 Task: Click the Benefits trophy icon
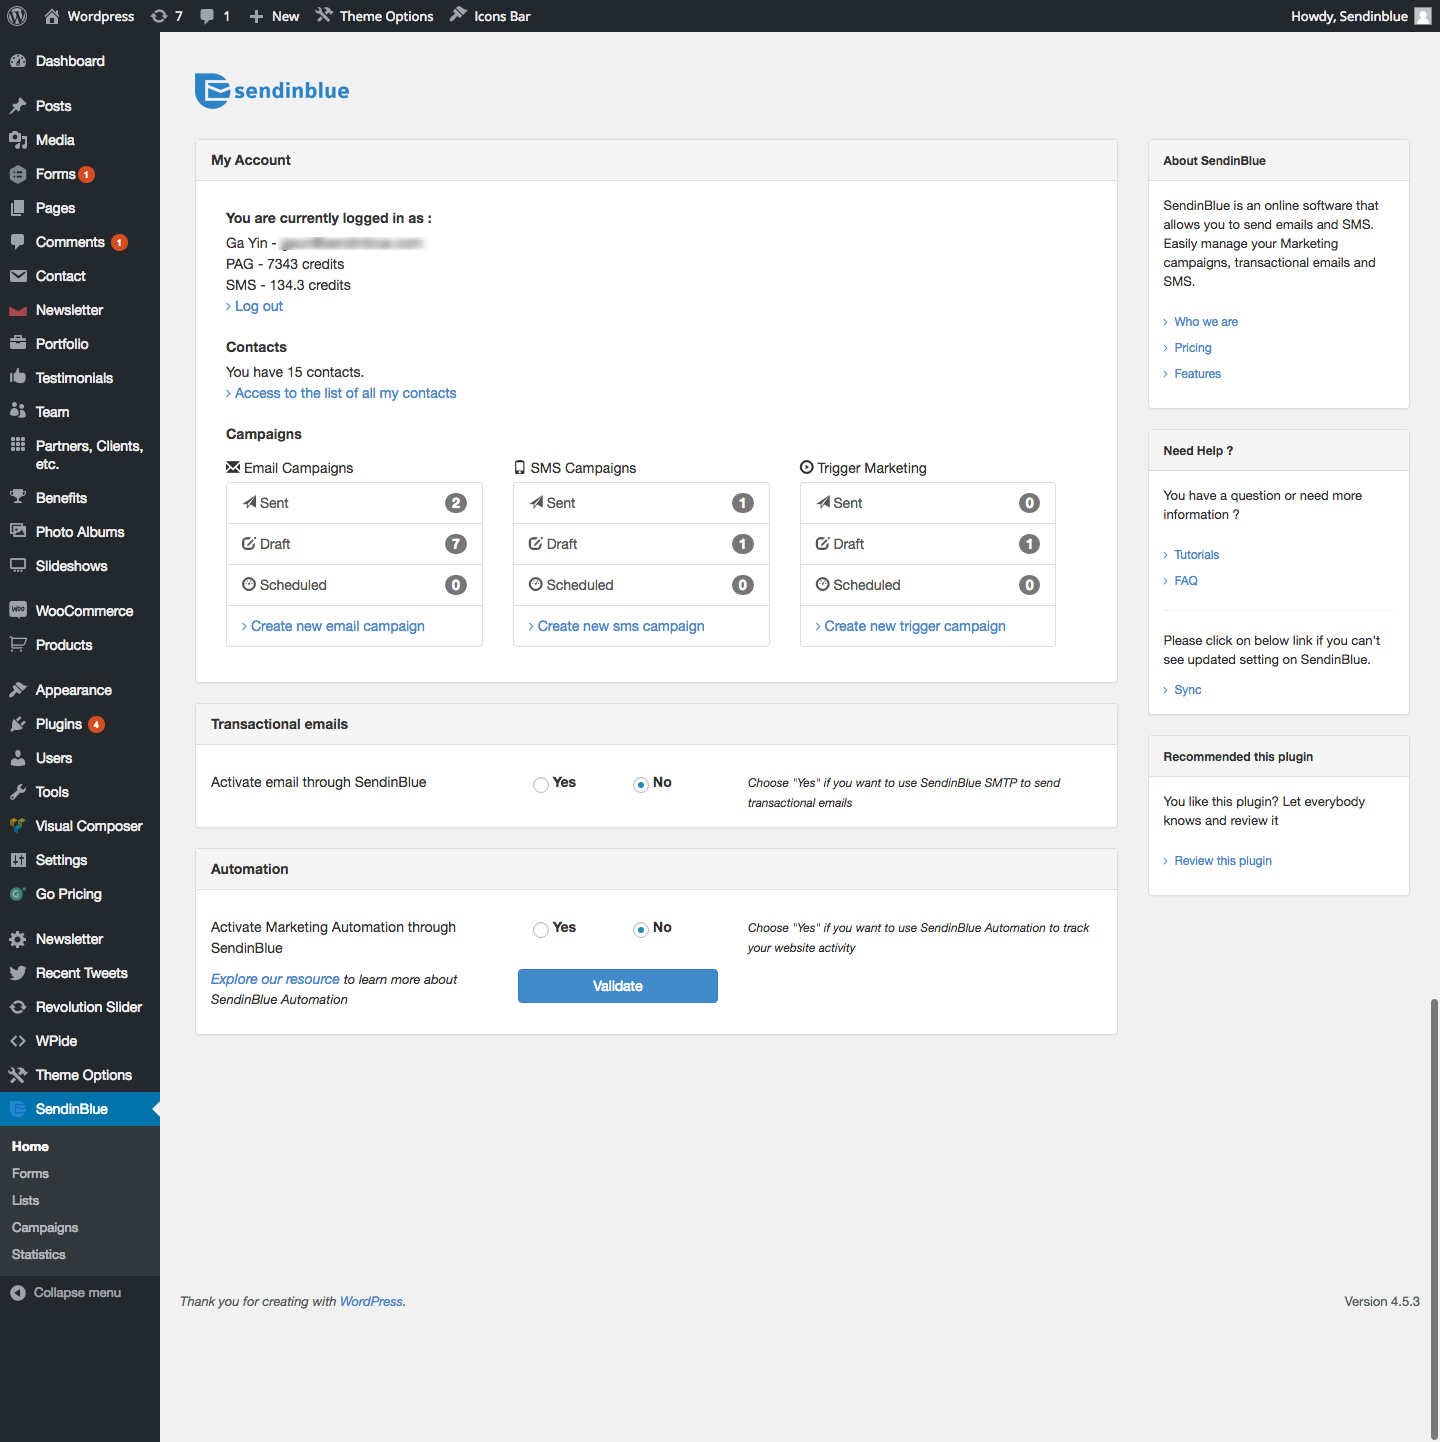[18, 498]
